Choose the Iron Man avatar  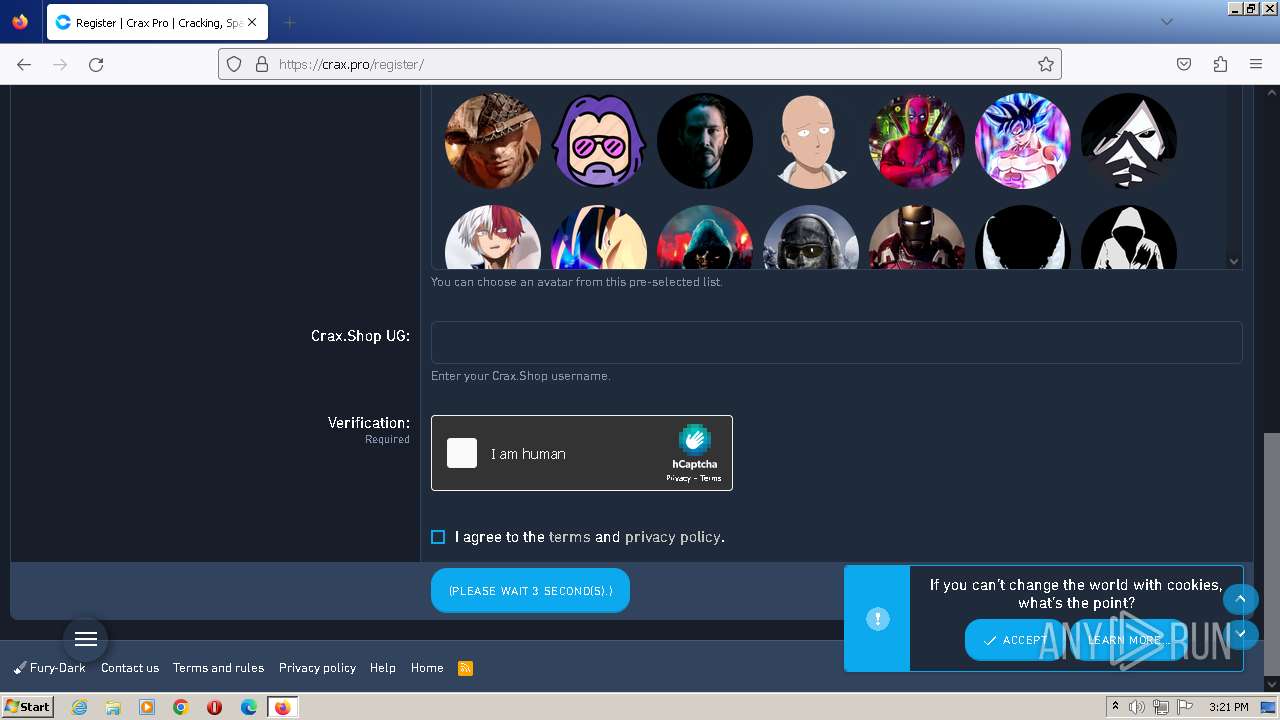pyautogui.click(x=917, y=238)
